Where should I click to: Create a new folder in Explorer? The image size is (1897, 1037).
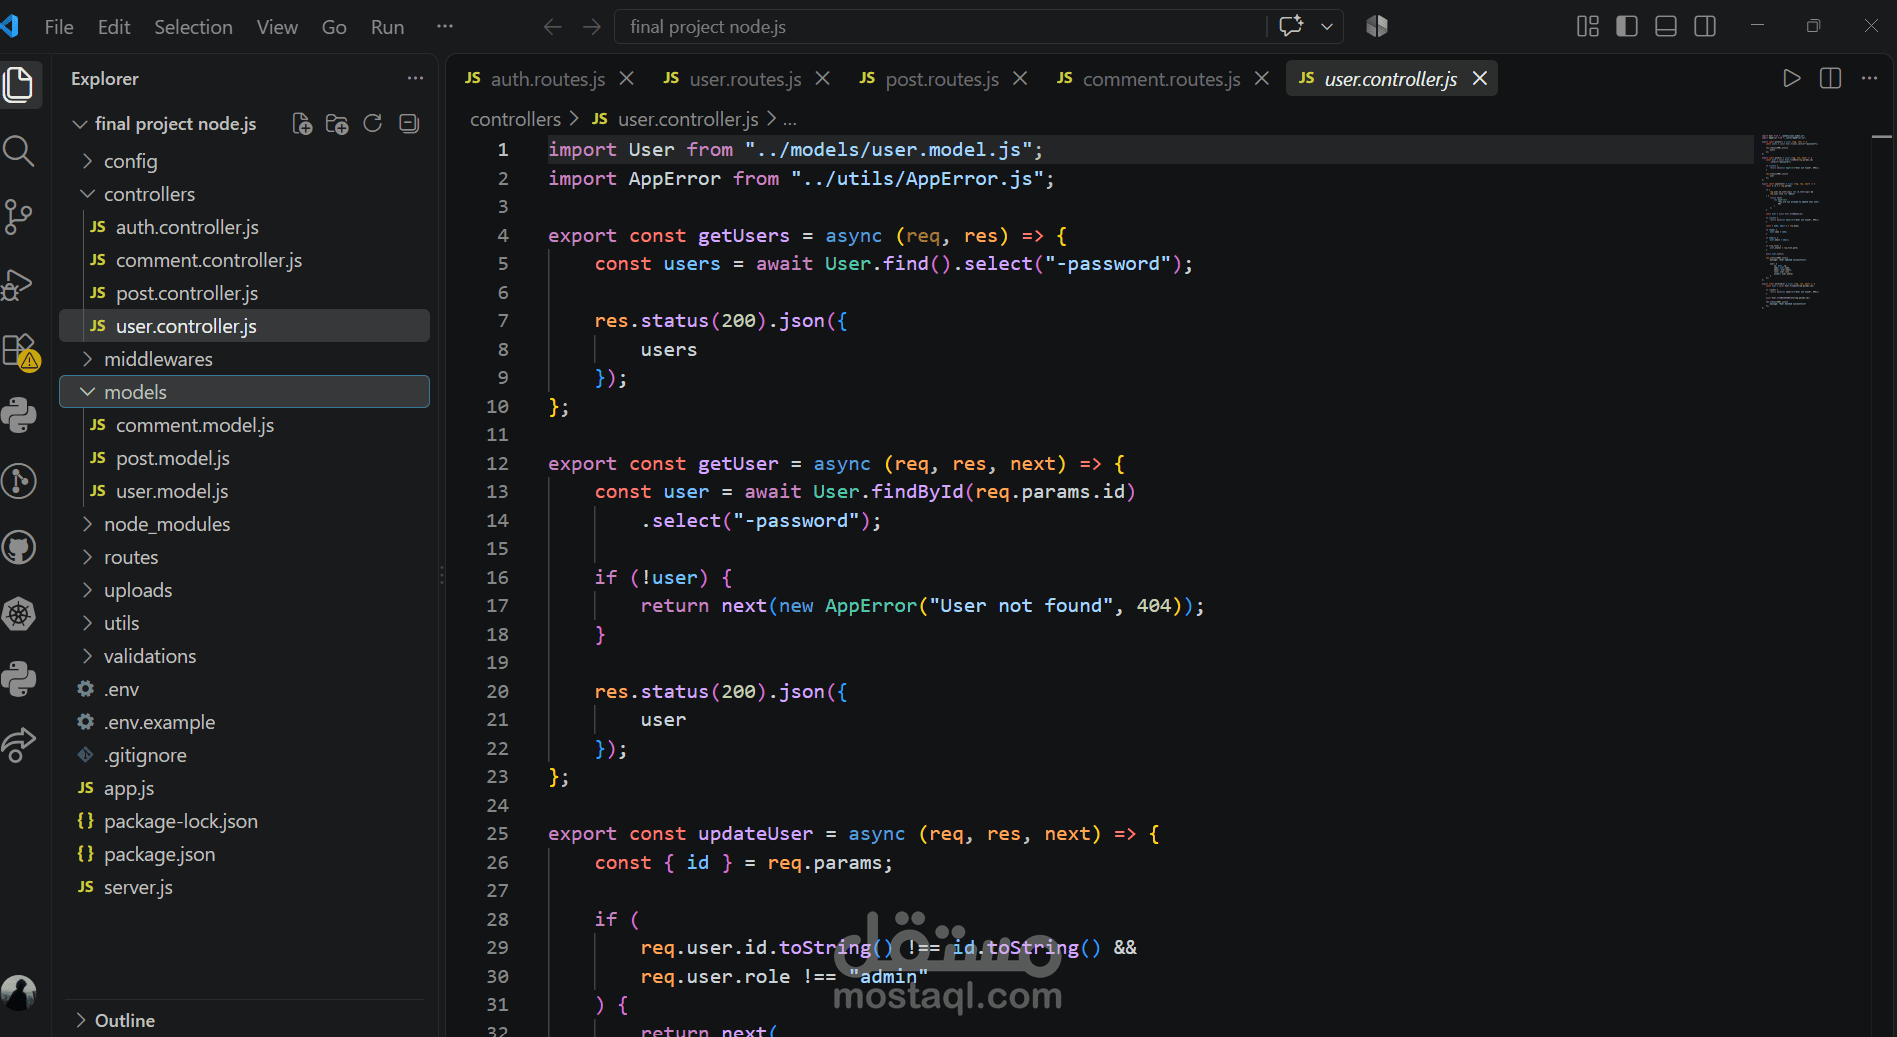click(337, 124)
